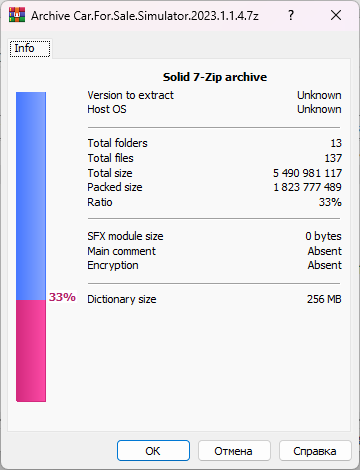This screenshot has width=360, height=470.
Task: Open help via the Справка button
Action: coord(315,451)
